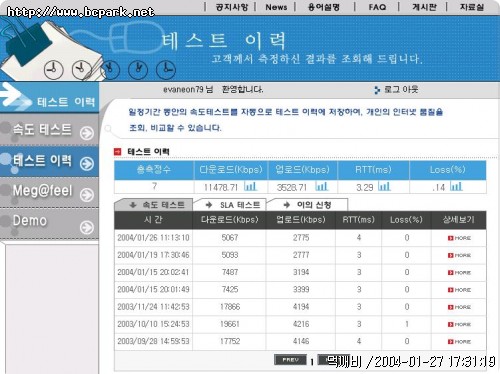Click download value 19661
The height and width of the screenshot is (374, 500).
tap(230, 324)
